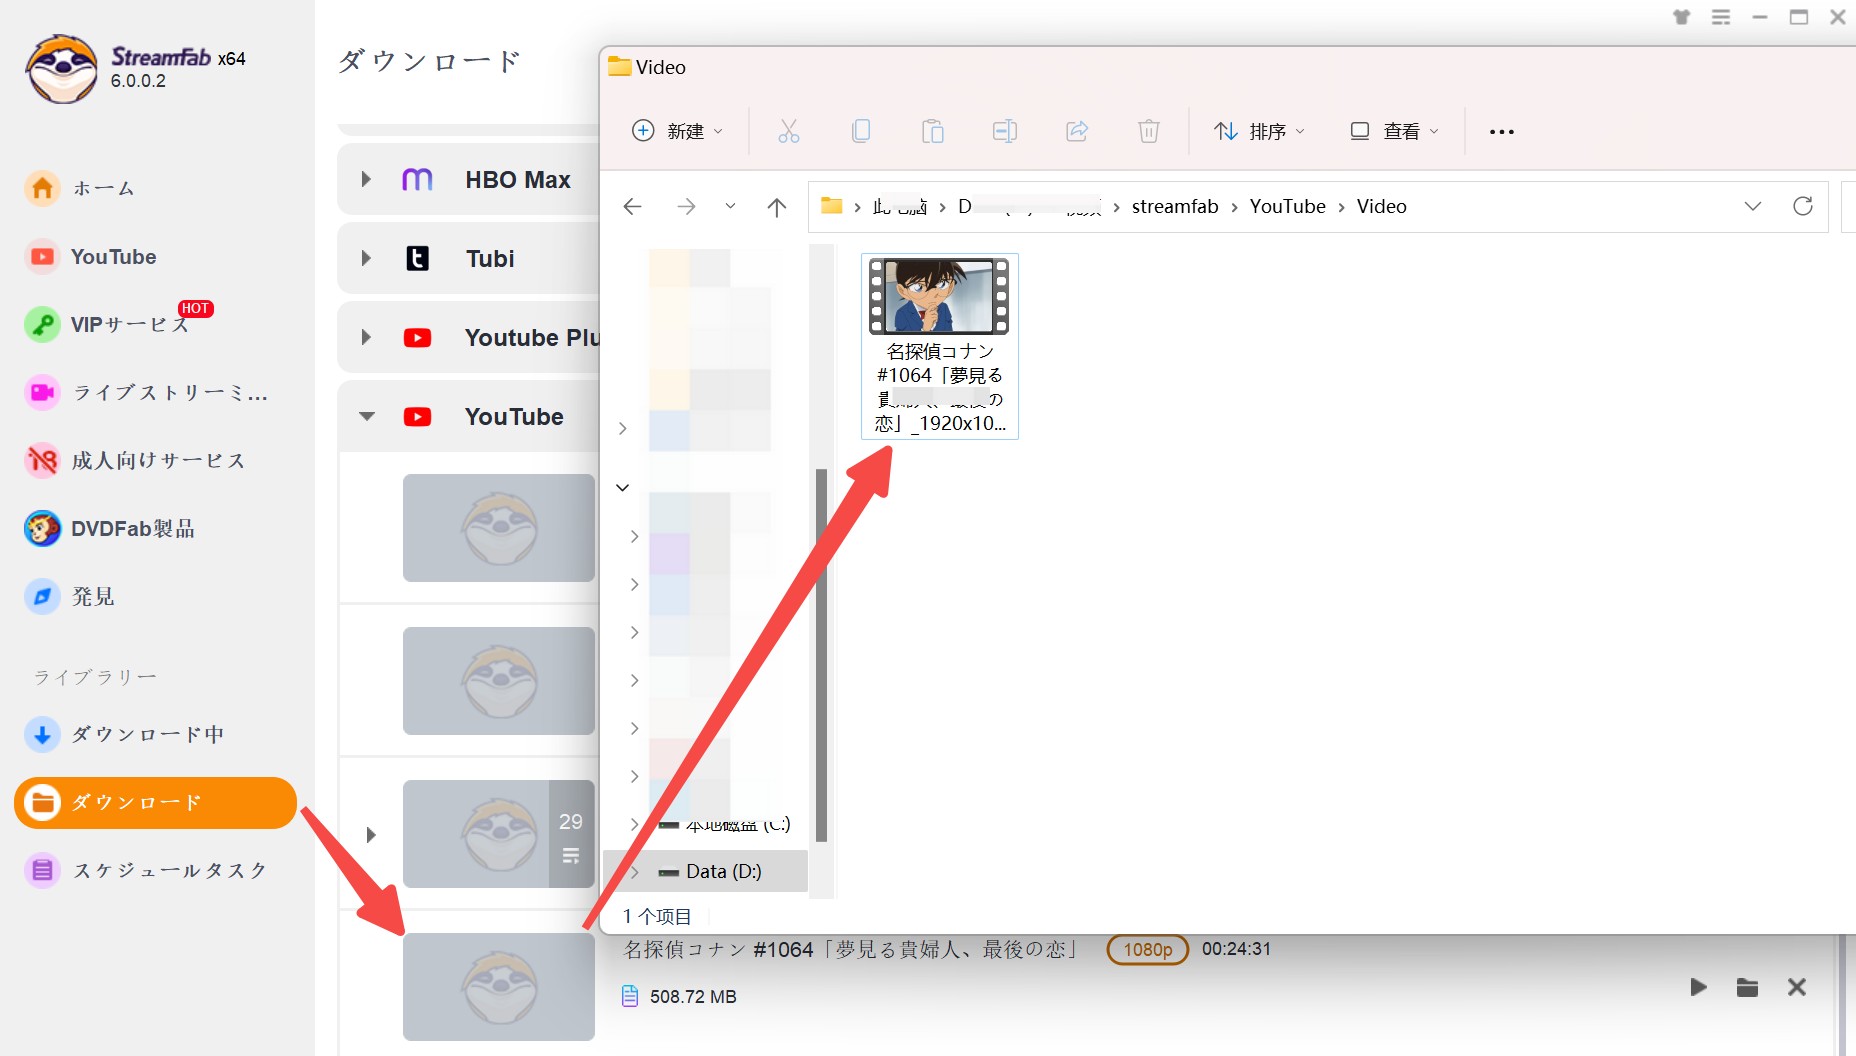The height and width of the screenshot is (1056, 1856).
Task: Collapse the YouTube download group
Action: [x=367, y=416]
